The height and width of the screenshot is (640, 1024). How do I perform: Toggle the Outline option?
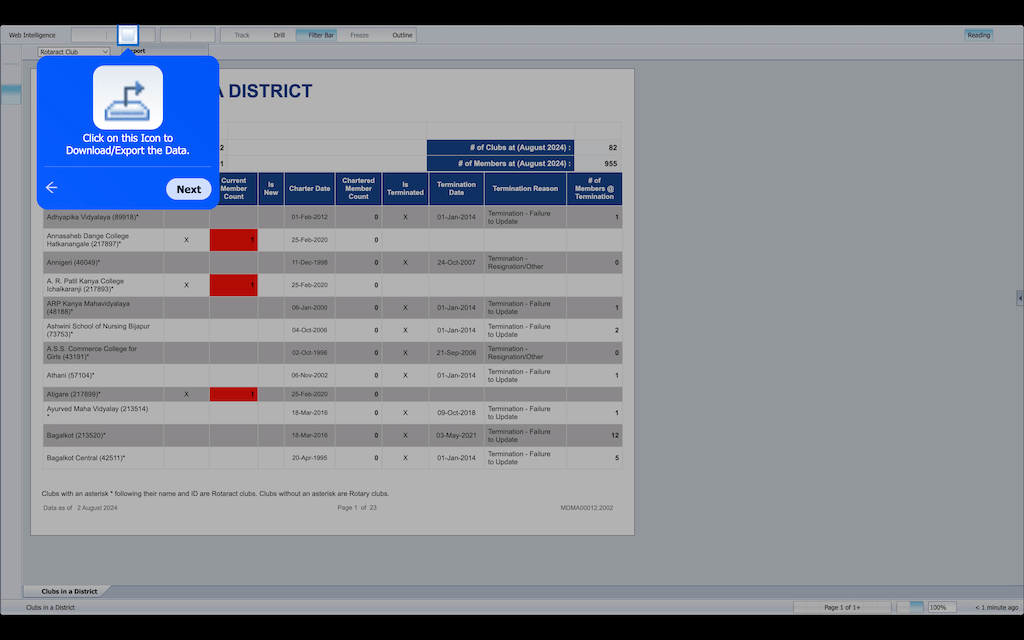[402, 35]
